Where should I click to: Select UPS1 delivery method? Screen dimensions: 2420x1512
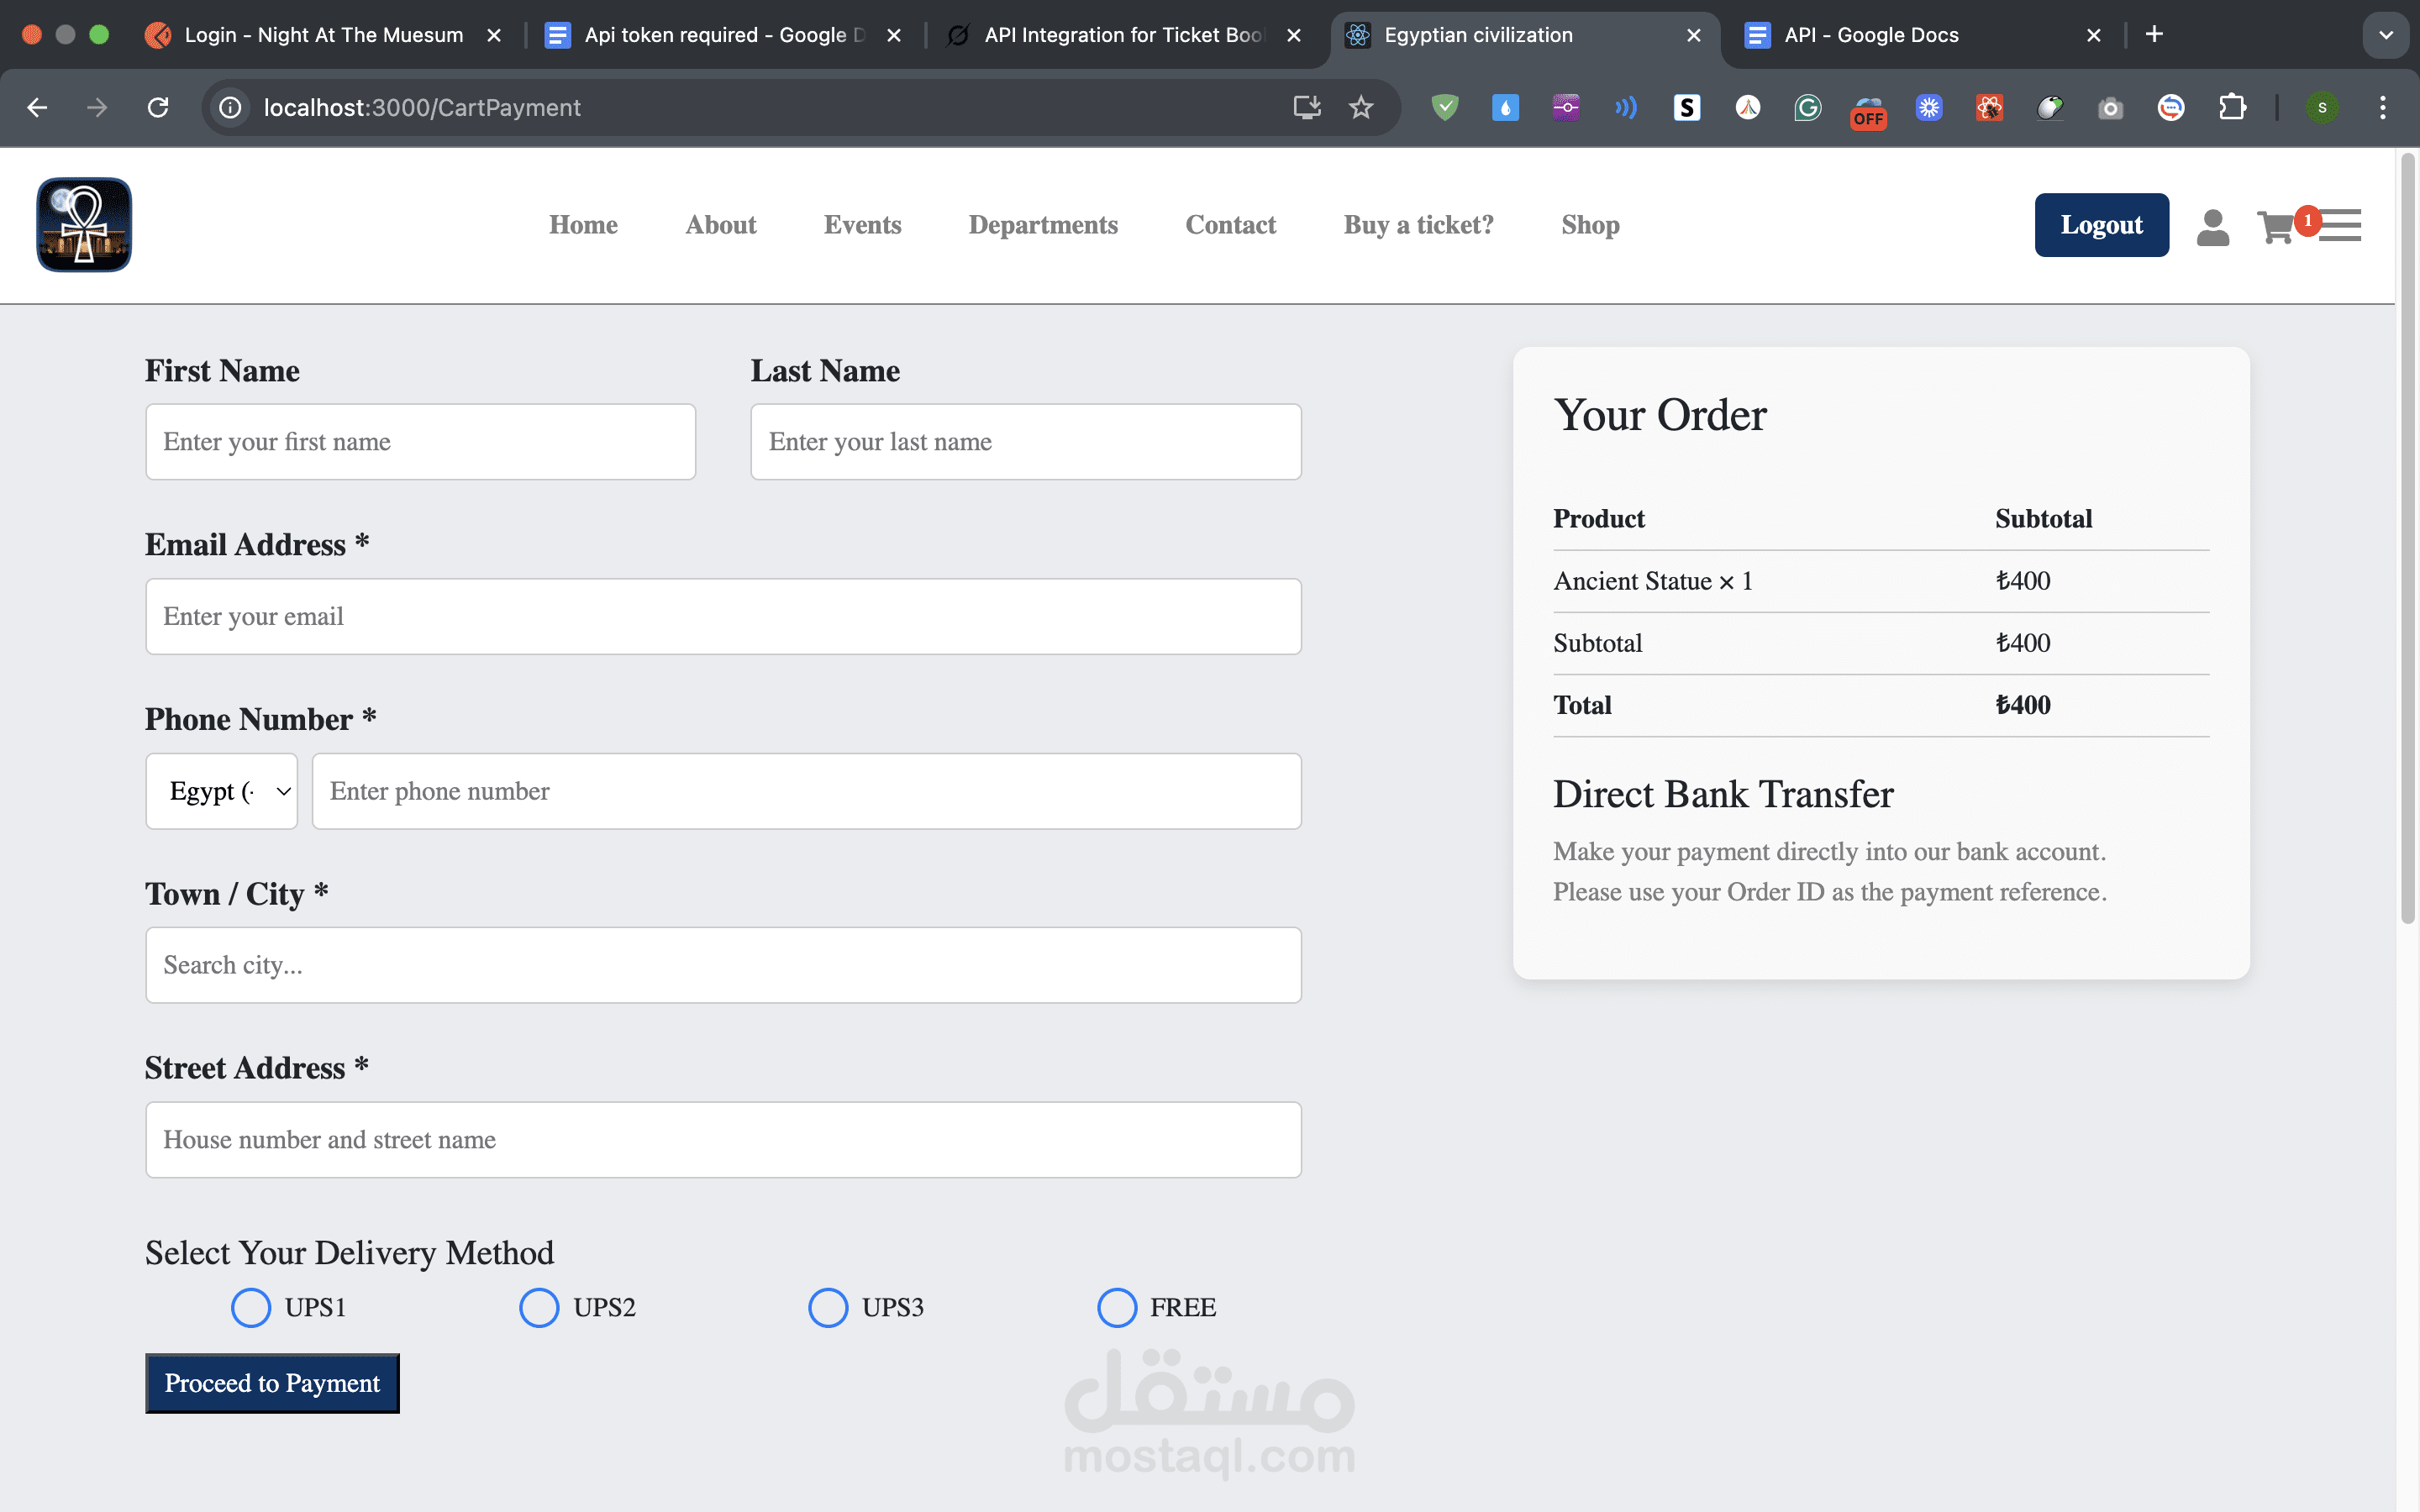coord(250,1307)
